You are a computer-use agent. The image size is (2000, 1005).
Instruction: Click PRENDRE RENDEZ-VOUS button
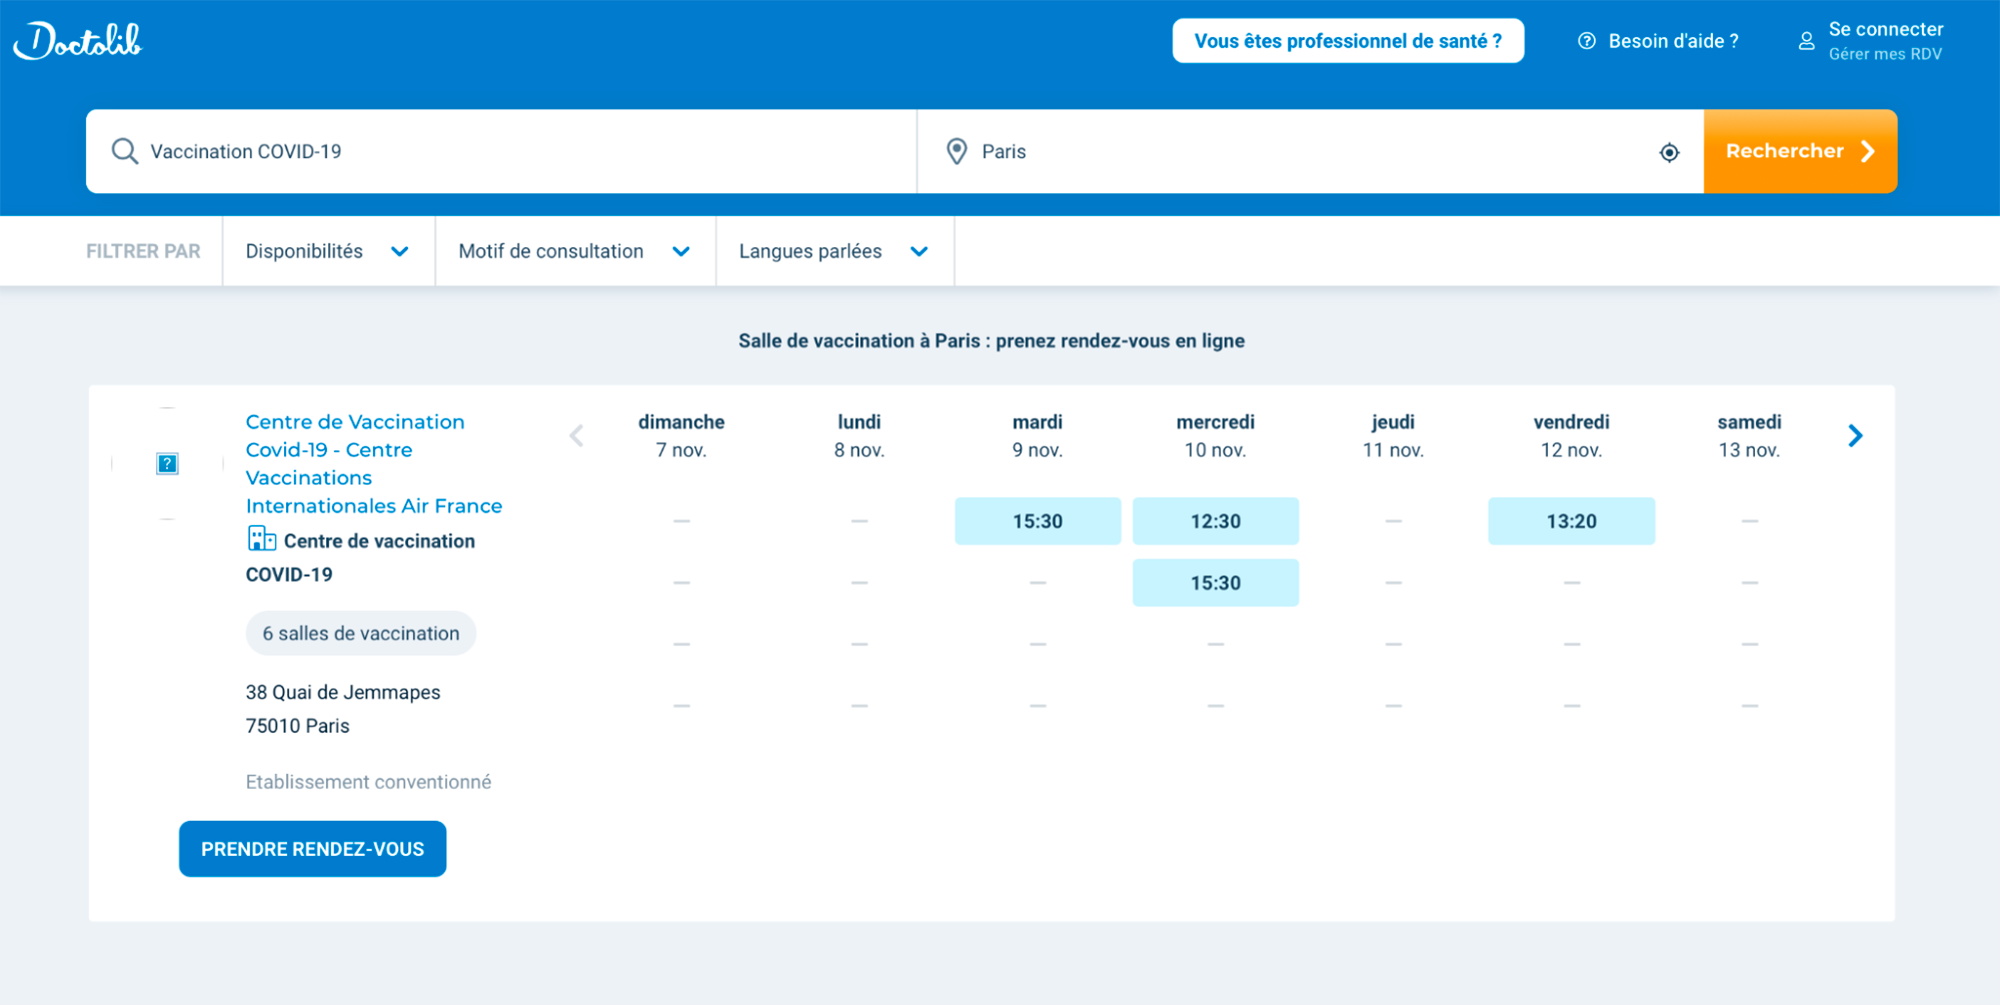(x=313, y=849)
